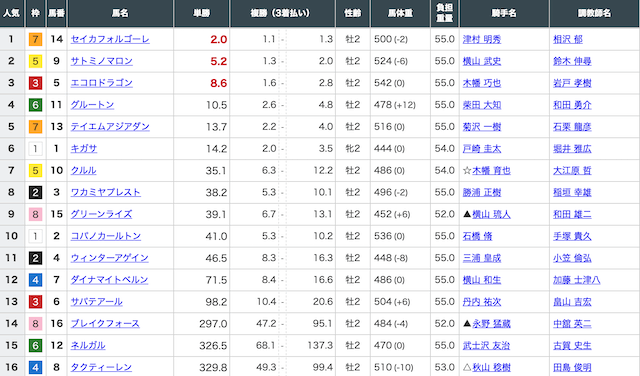Sort by 人気 column header
This screenshot has height=376, width=640.
coord(12,13)
